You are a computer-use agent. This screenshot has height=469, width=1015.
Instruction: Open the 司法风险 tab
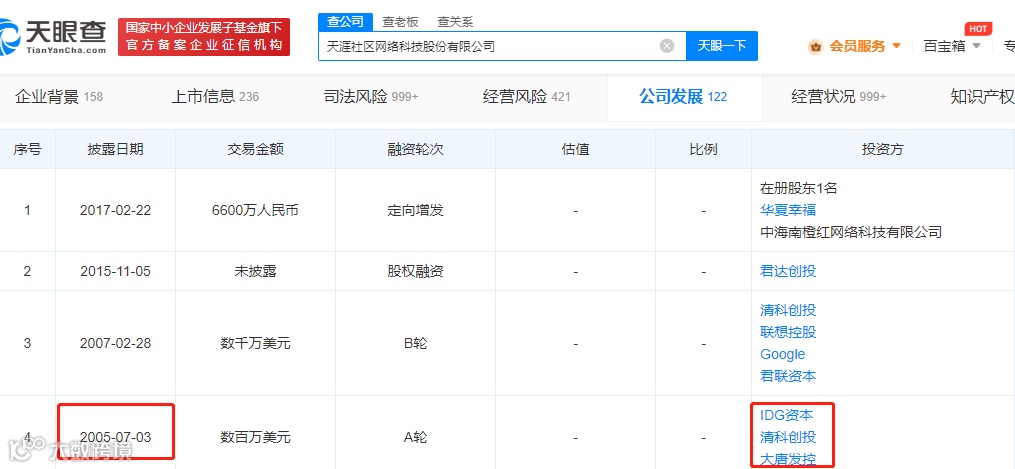(x=371, y=97)
